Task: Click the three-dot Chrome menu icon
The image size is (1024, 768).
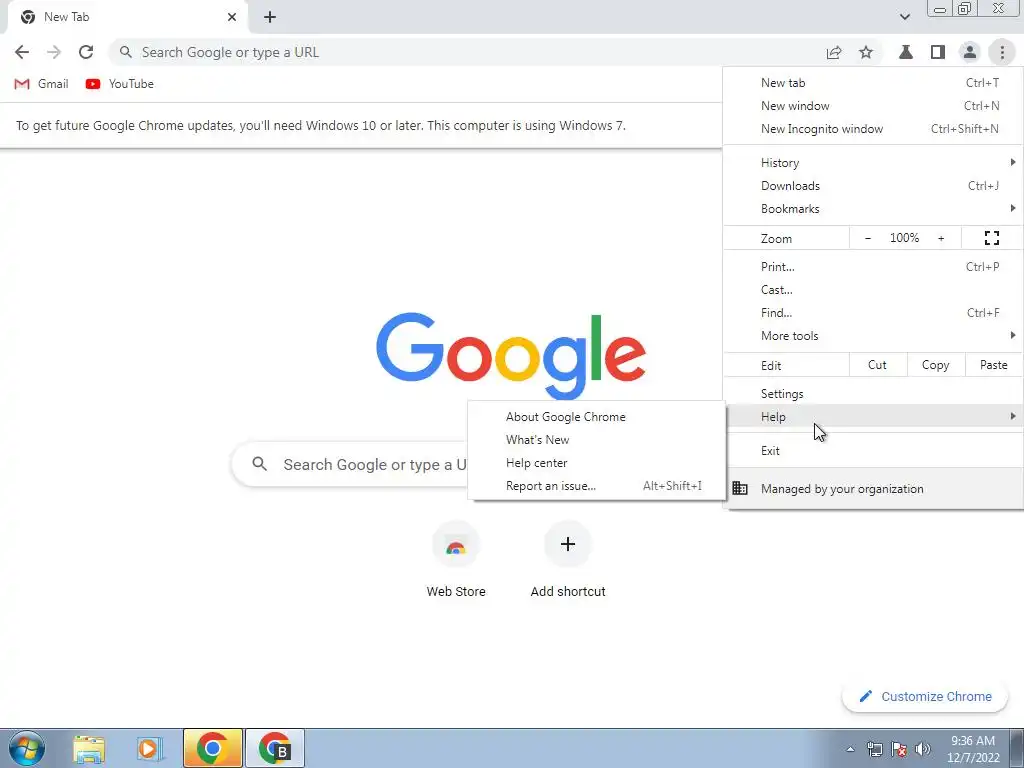Action: (1002, 52)
